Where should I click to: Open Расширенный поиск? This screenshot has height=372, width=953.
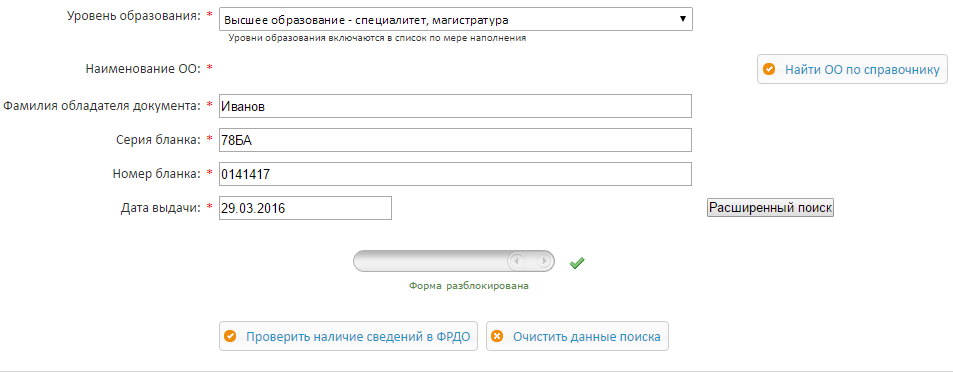click(x=770, y=207)
